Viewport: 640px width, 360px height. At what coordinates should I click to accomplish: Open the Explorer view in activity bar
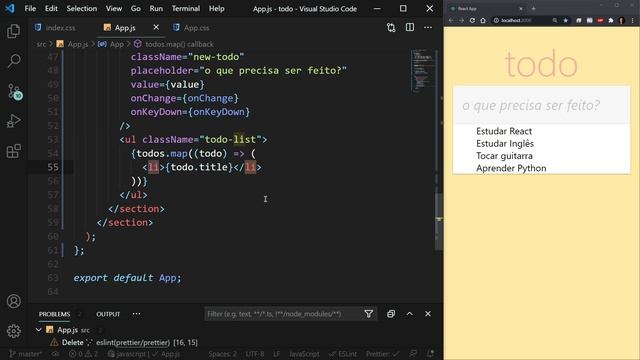point(13,31)
